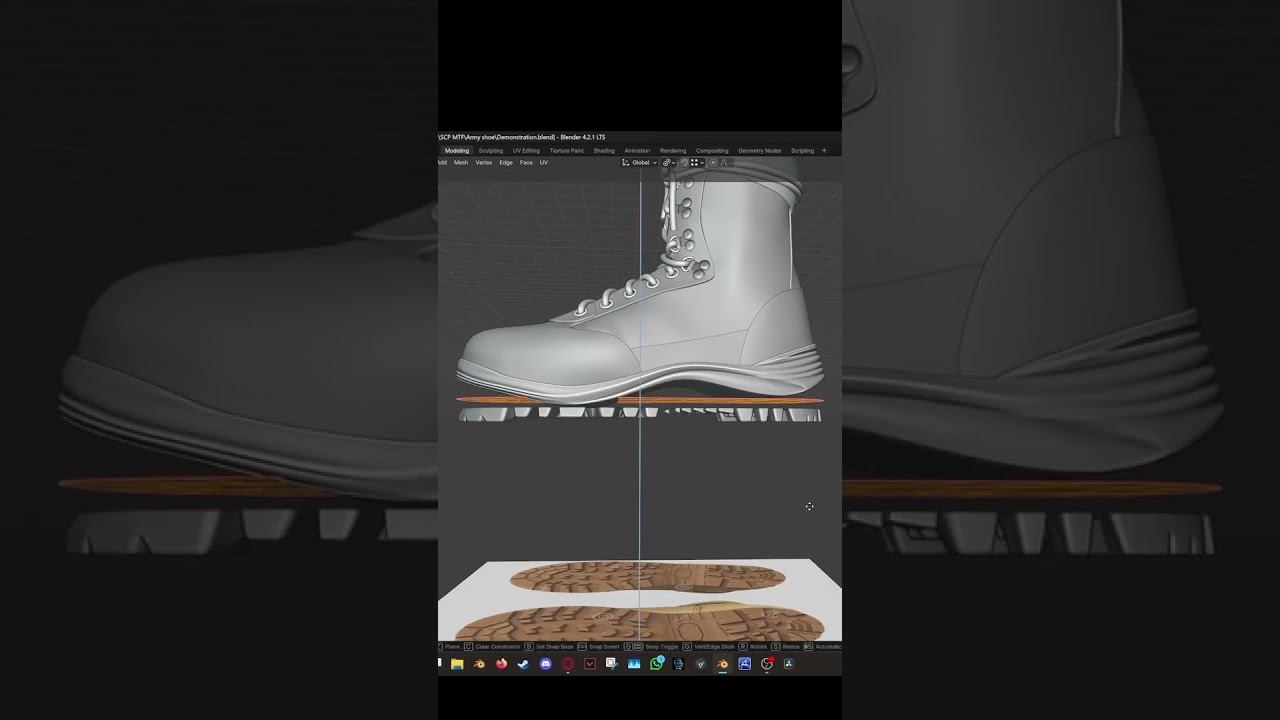
Task: Open Firefox from the taskbar
Action: tap(501, 664)
